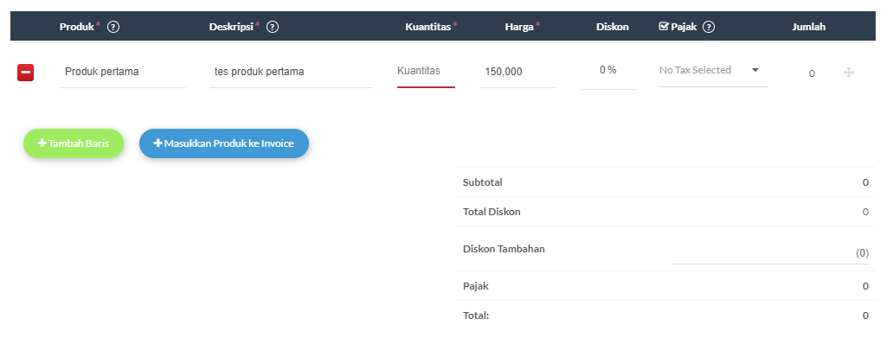This screenshot has height=363, width=893.
Task: Grab the row move handle icon
Action: coord(849,73)
